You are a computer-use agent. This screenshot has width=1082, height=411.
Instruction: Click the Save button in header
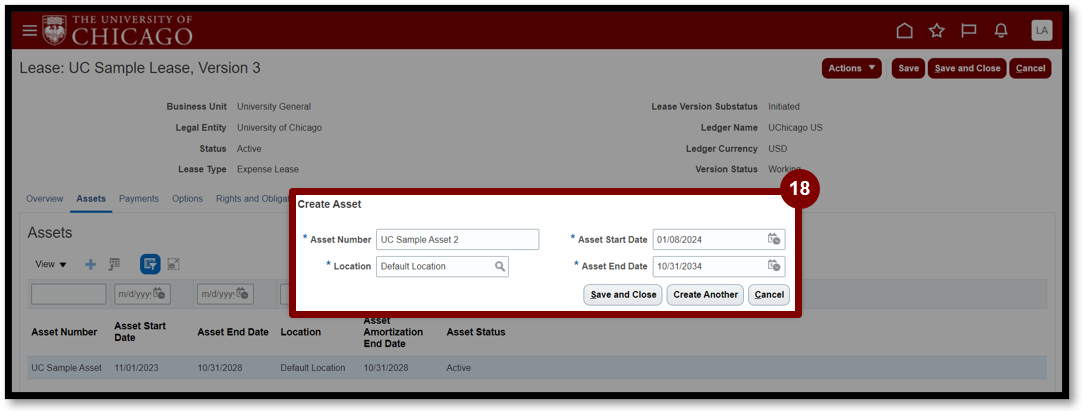click(x=908, y=68)
